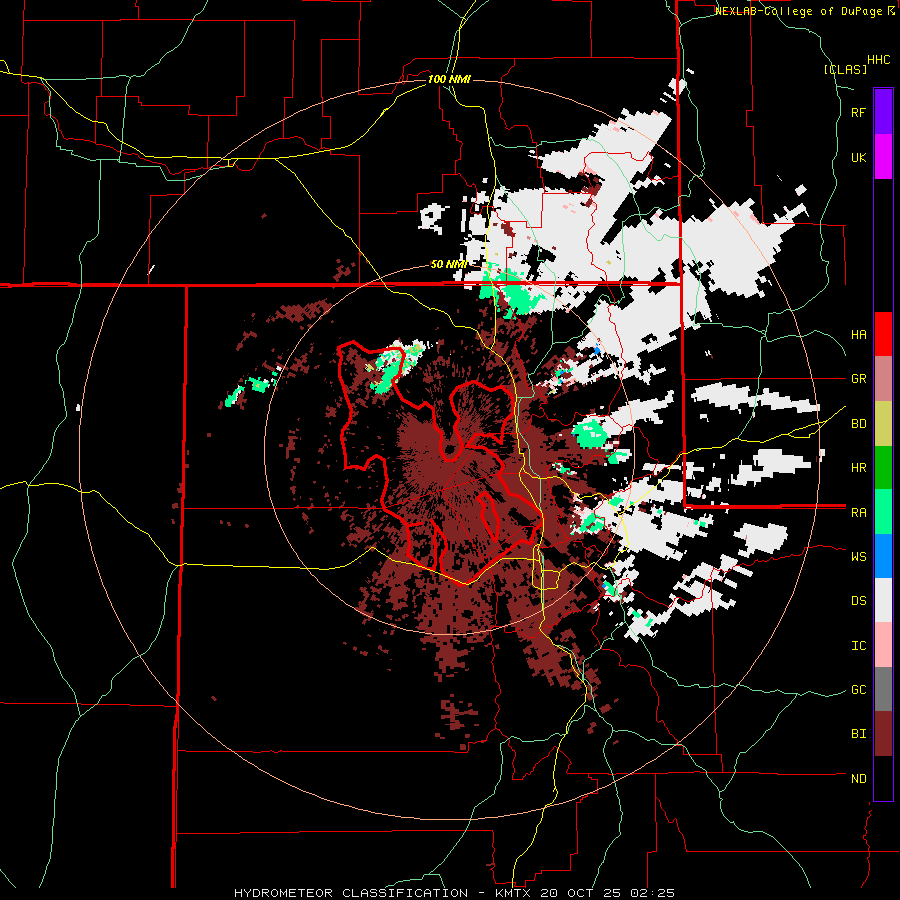Click the HR legend label
The image size is (900, 900).
point(858,468)
